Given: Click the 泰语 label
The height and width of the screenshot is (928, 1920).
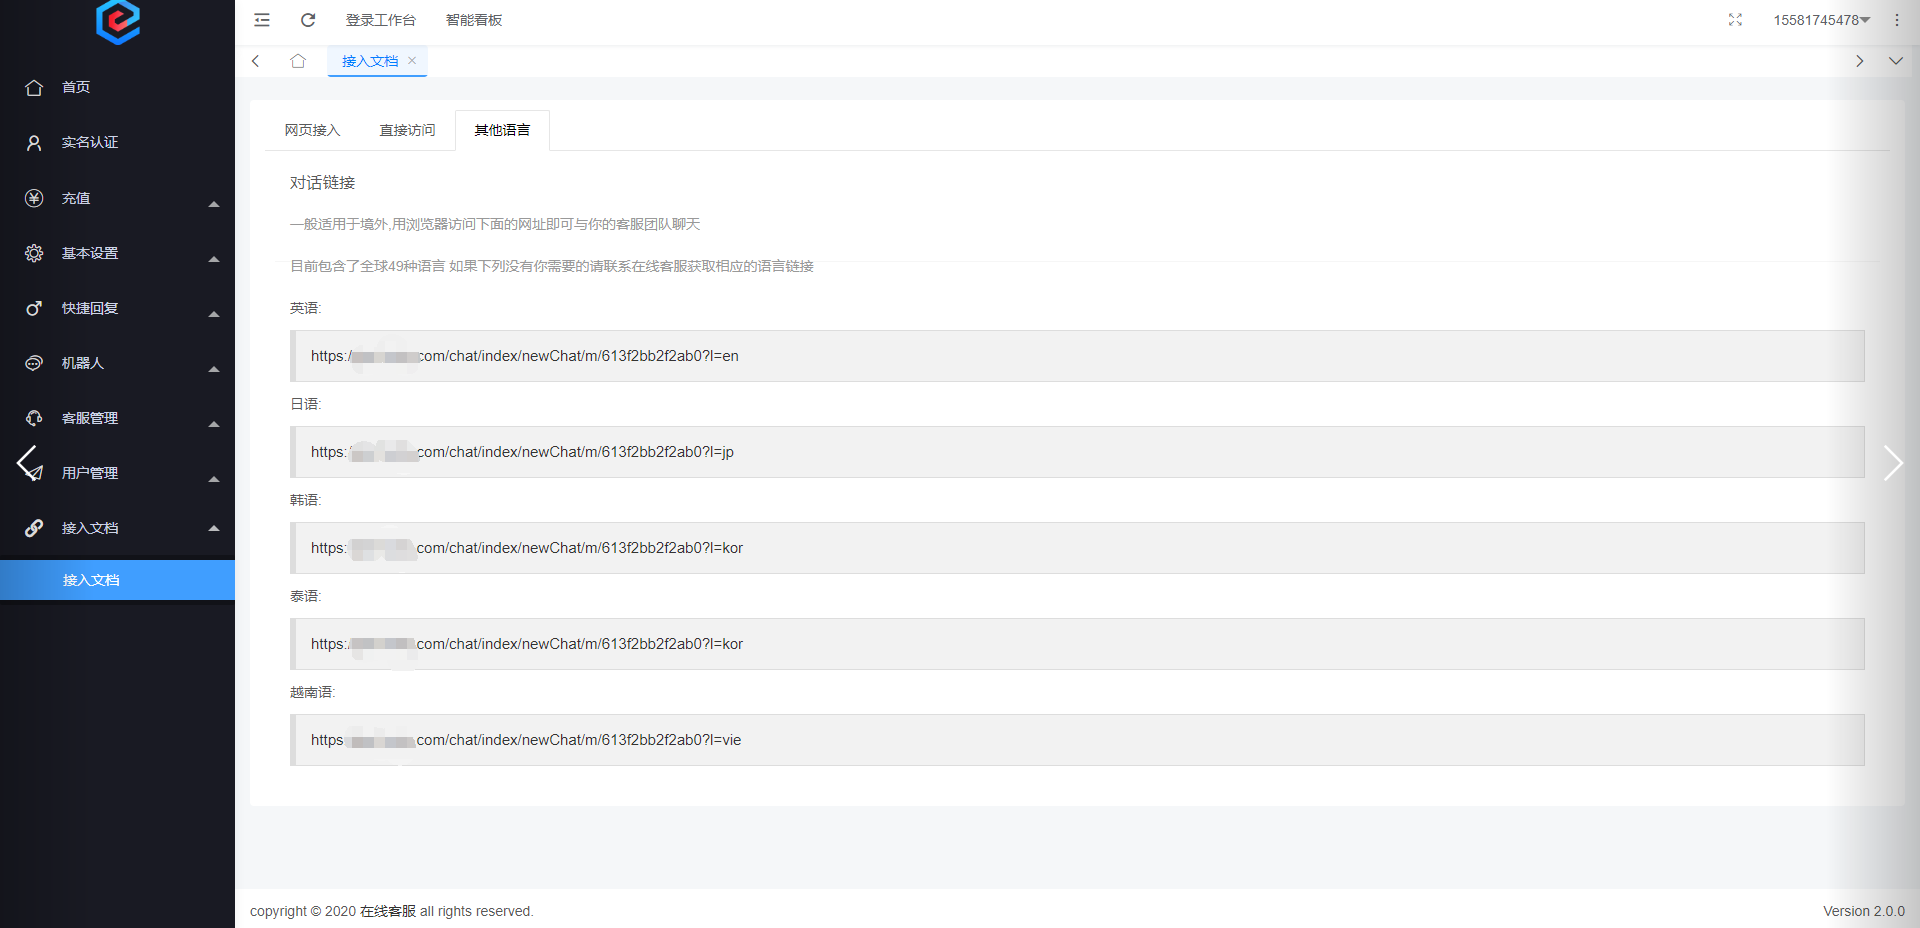Looking at the screenshot, I should (305, 596).
